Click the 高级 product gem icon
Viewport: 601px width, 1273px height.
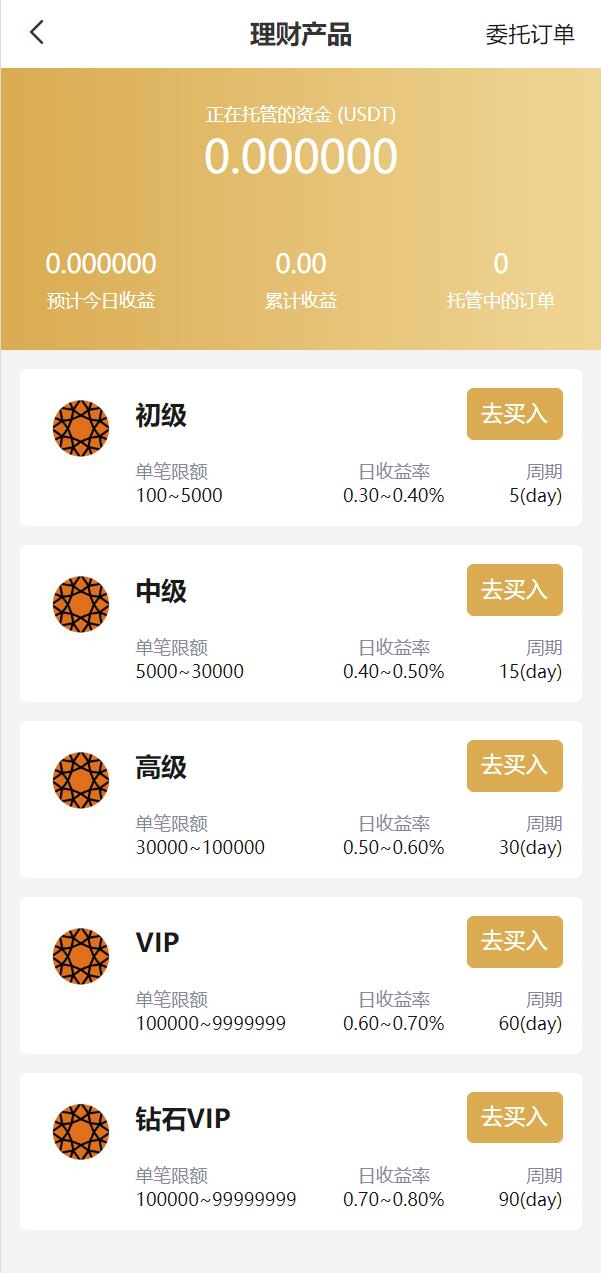pos(81,780)
